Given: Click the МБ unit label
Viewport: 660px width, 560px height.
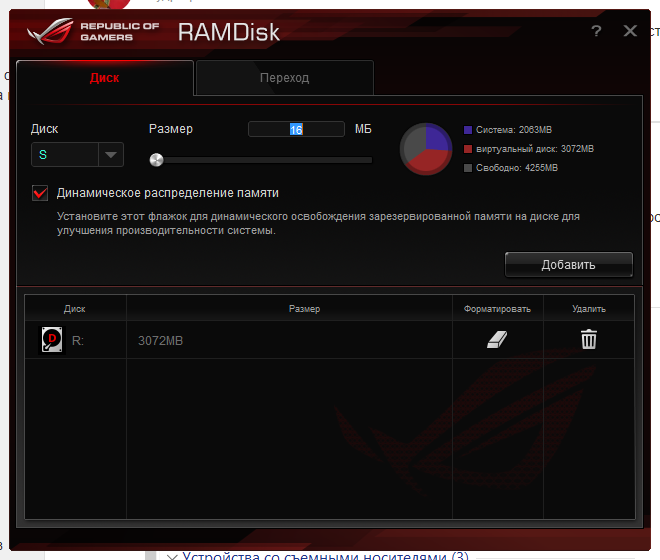Looking at the screenshot, I should click(363, 129).
